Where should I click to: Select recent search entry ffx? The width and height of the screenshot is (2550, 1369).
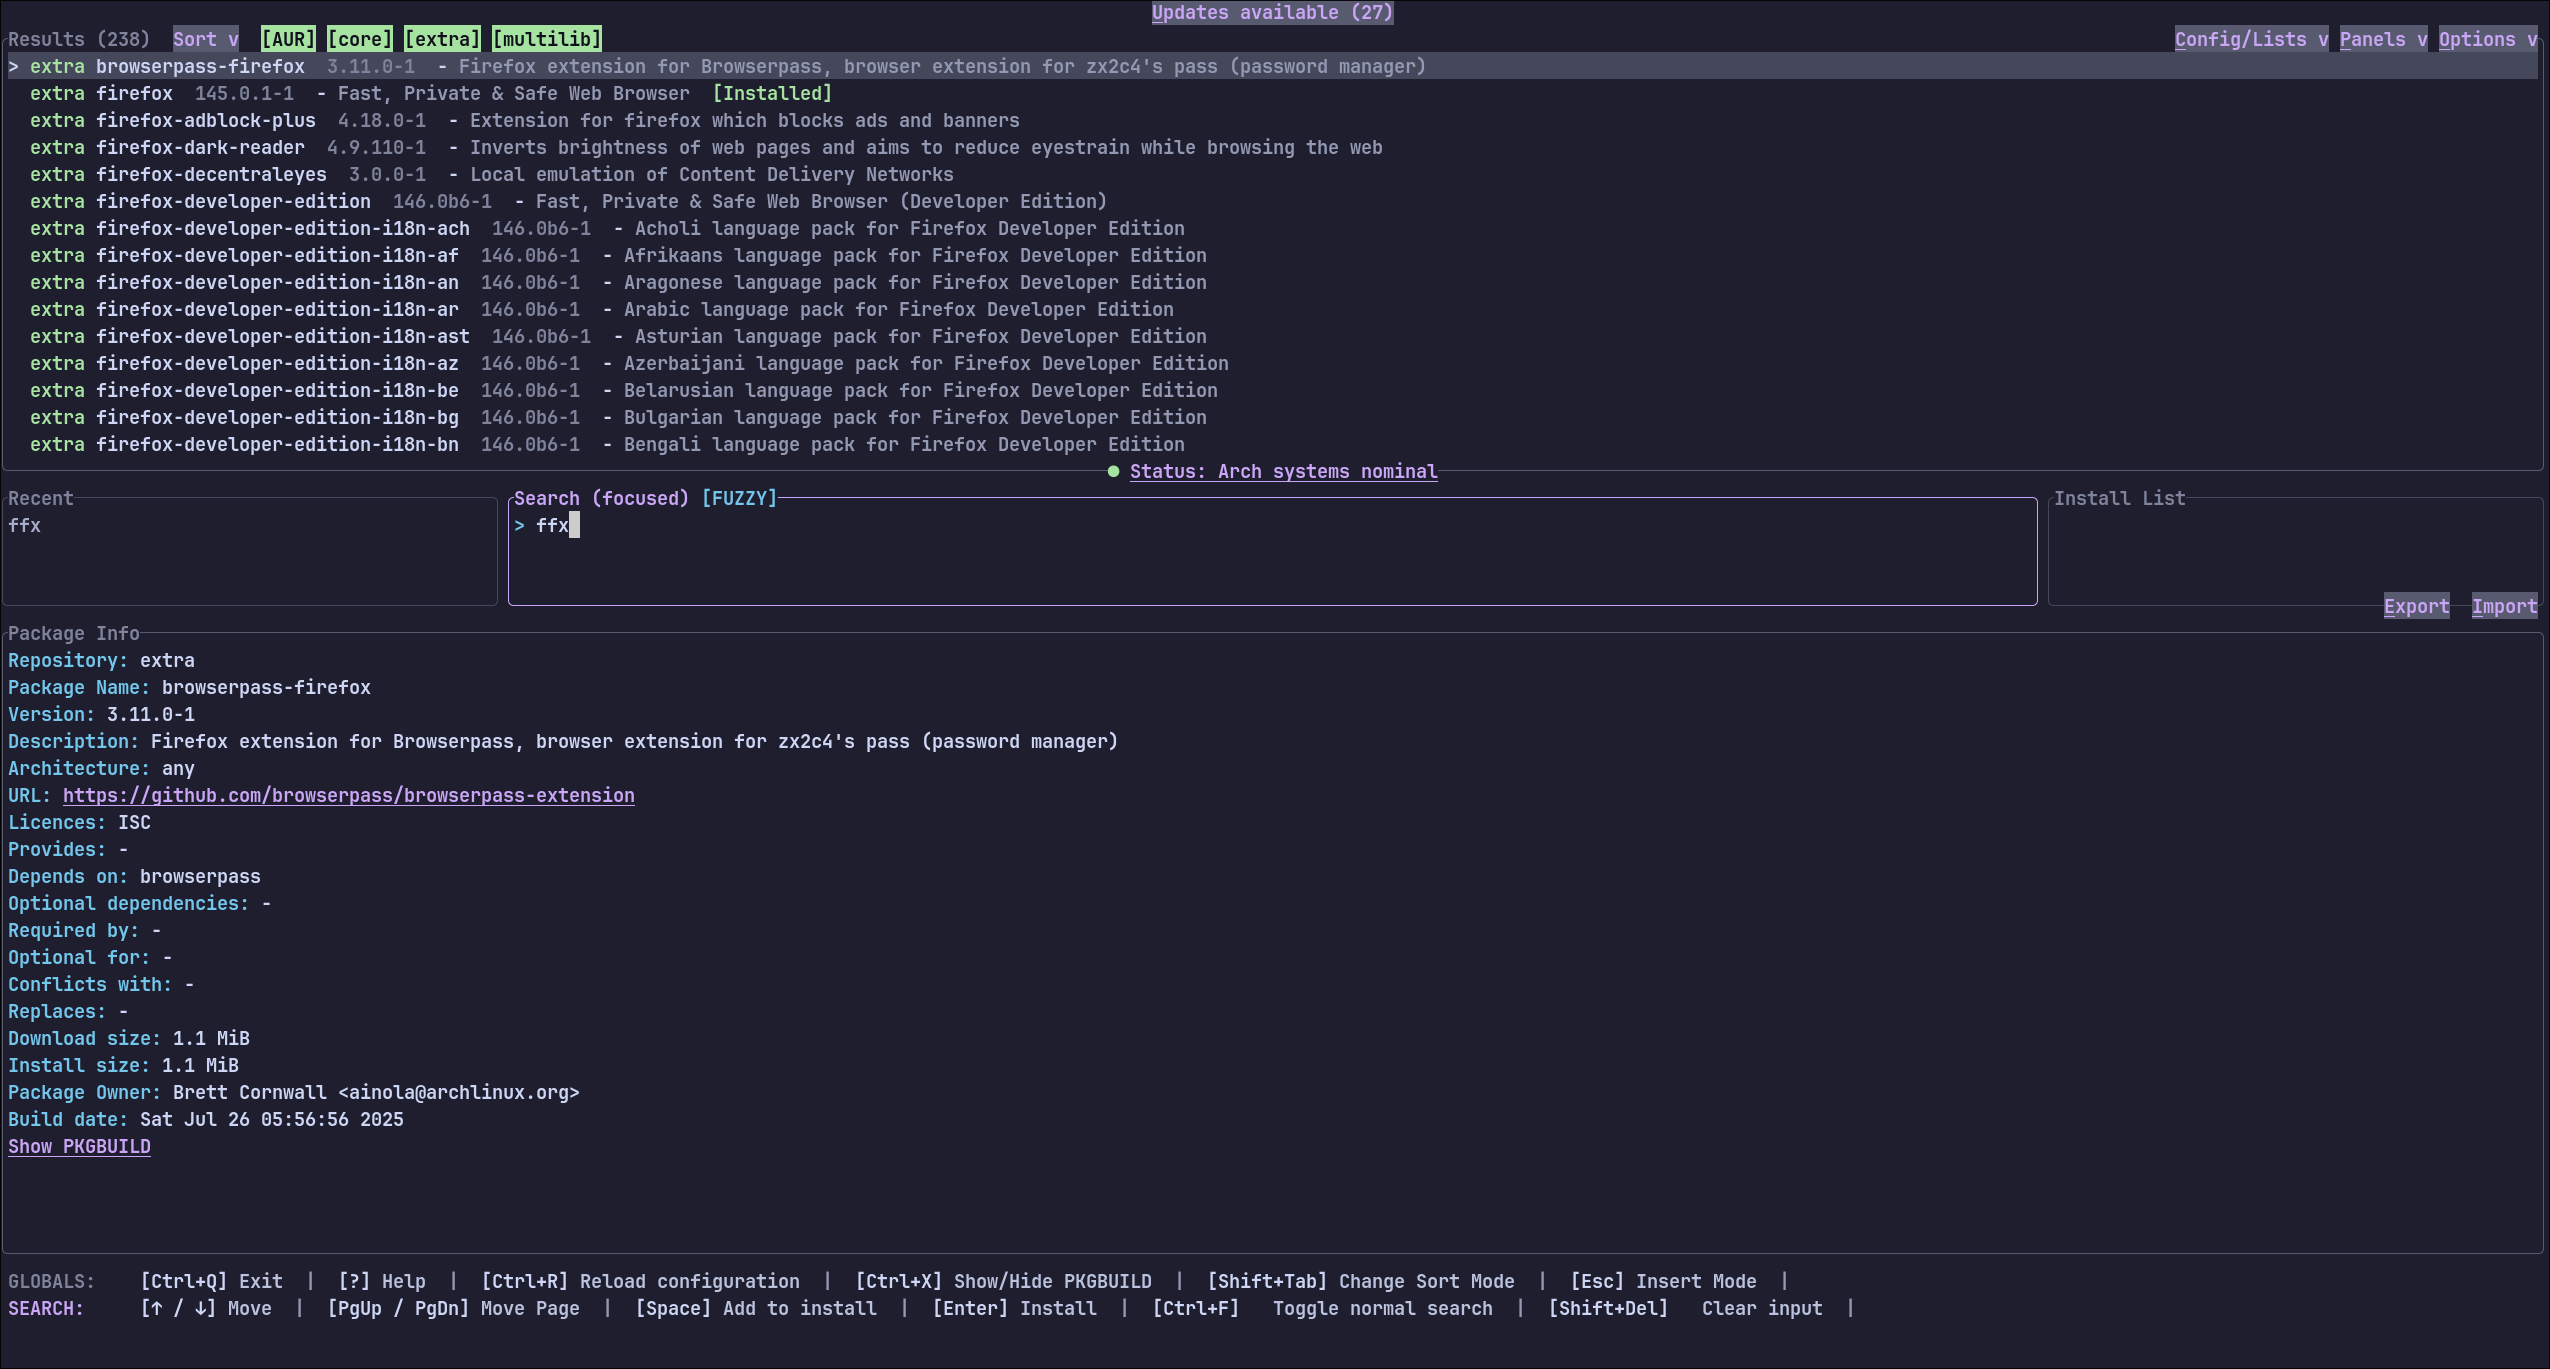pos(25,524)
